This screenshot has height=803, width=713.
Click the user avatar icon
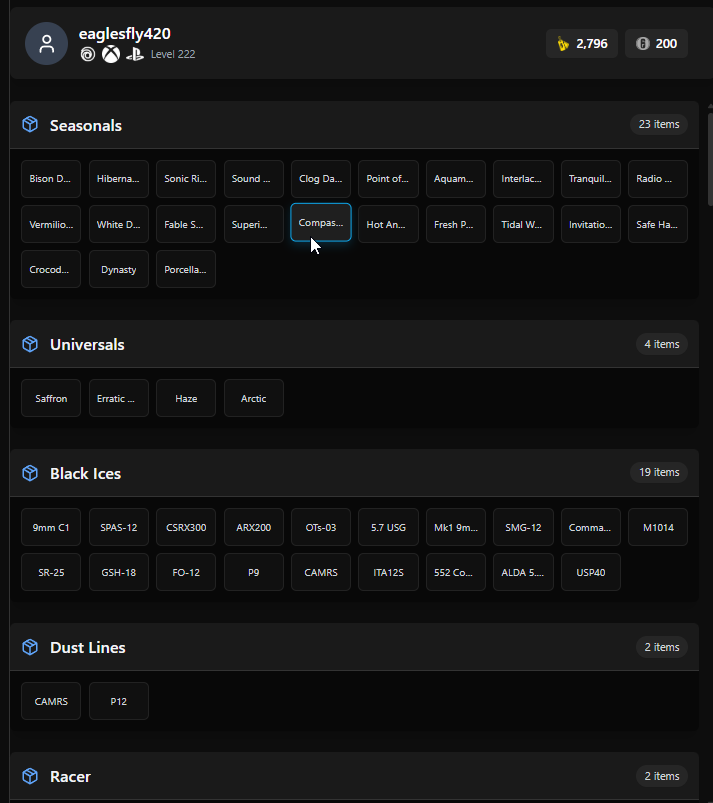click(47, 44)
